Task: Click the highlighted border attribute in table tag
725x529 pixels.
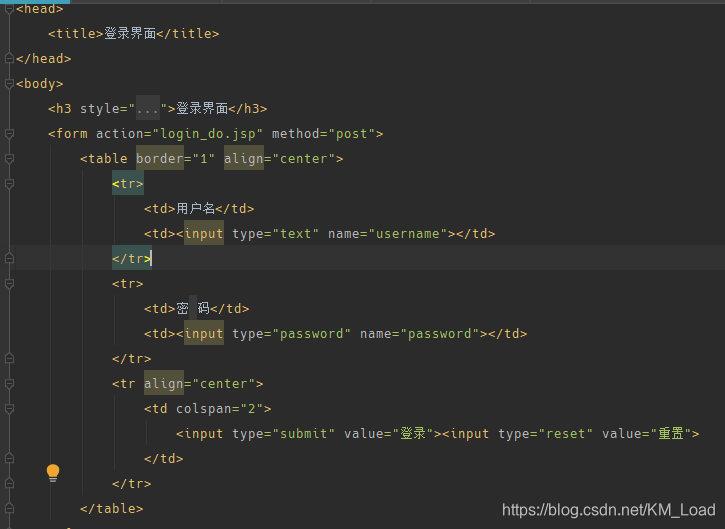Action: point(160,158)
